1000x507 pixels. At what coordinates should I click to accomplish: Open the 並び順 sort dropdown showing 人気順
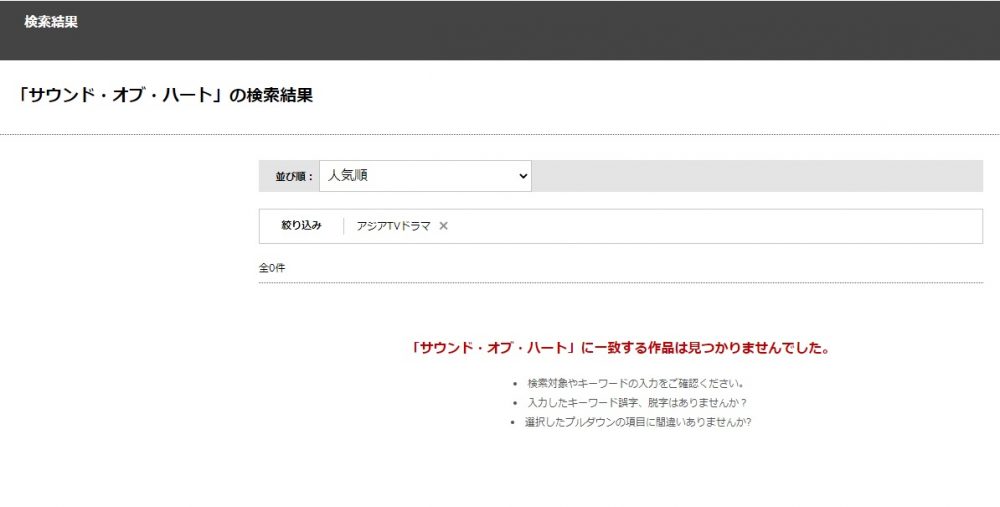(x=425, y=176)
